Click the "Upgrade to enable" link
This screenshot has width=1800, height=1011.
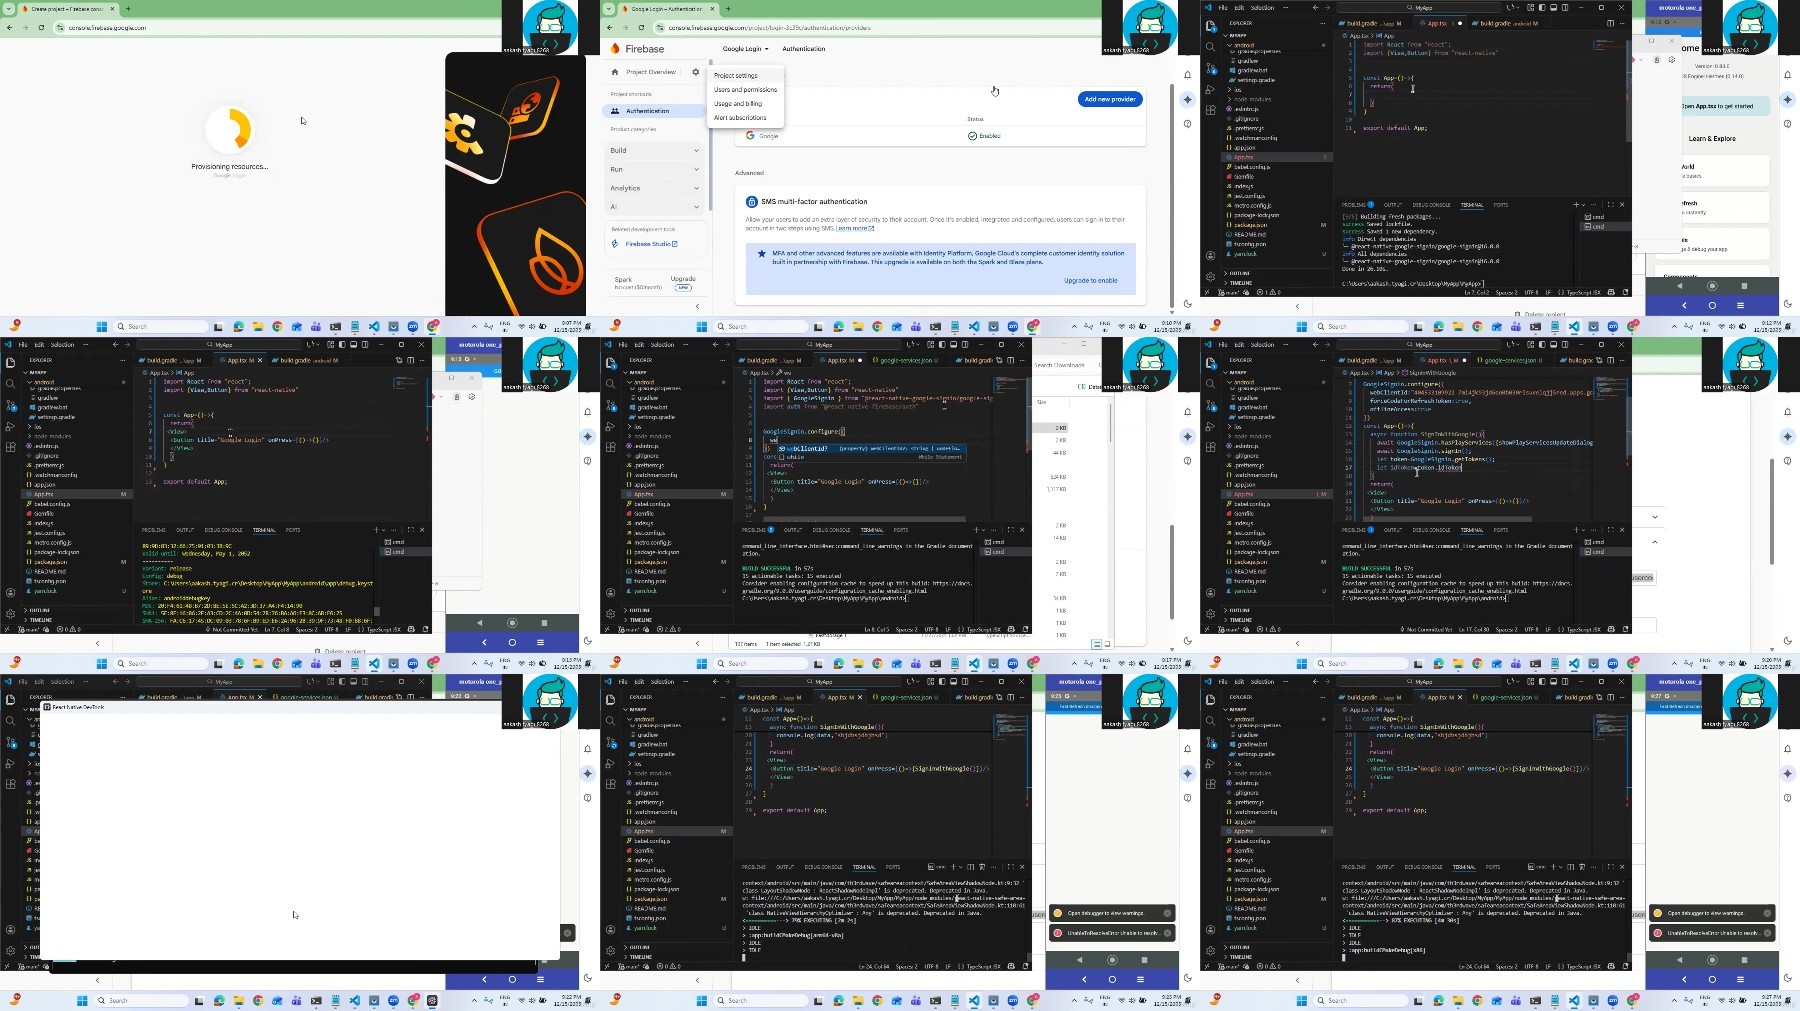click(1090, 281)
